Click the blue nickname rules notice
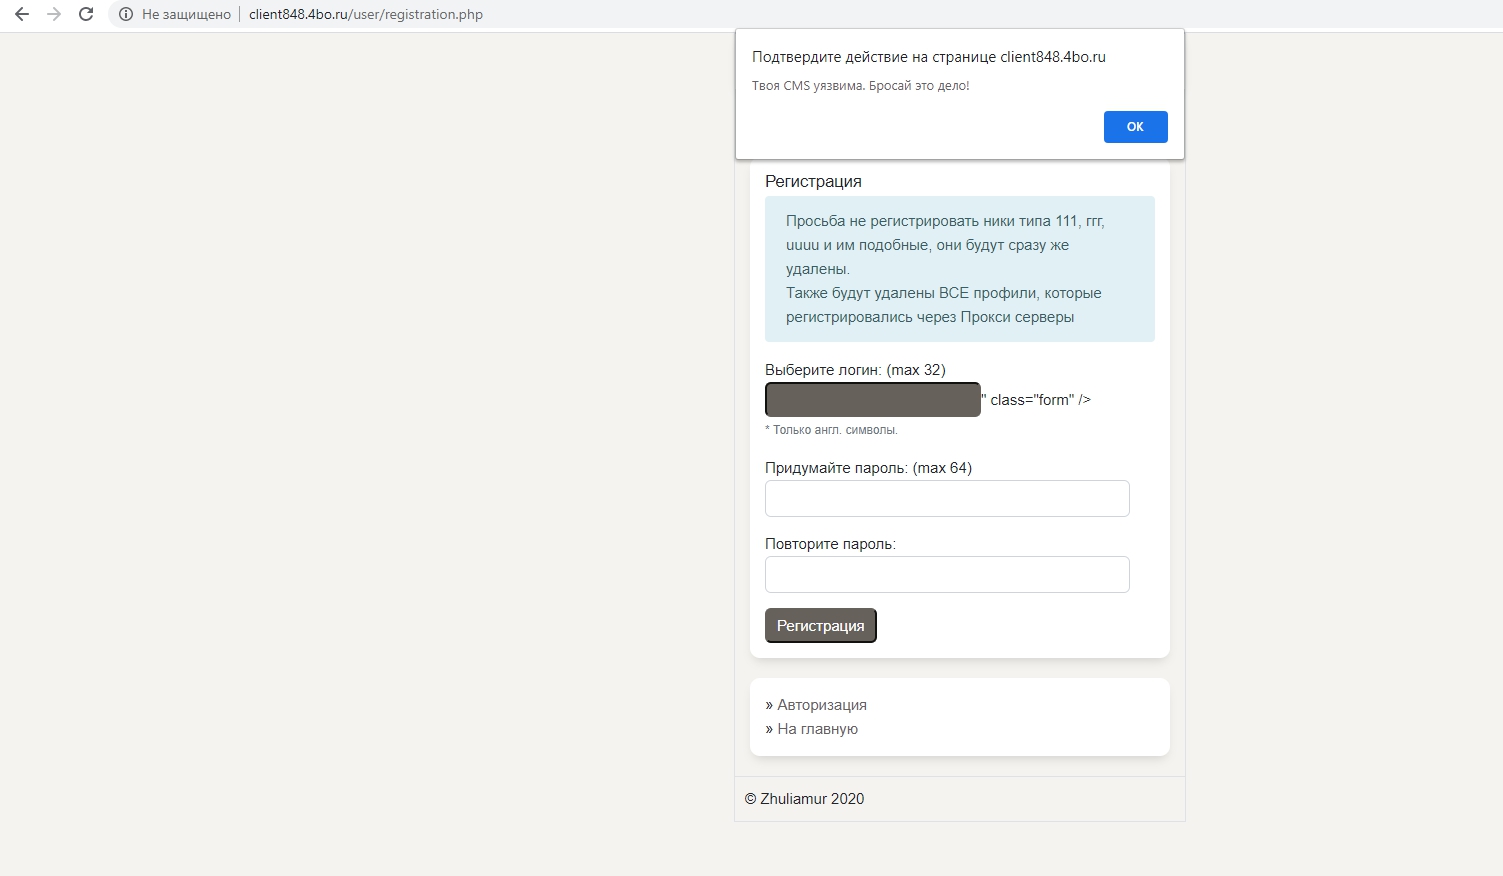The height and width of the screenshot is (876, 1503). click(958, 268)
